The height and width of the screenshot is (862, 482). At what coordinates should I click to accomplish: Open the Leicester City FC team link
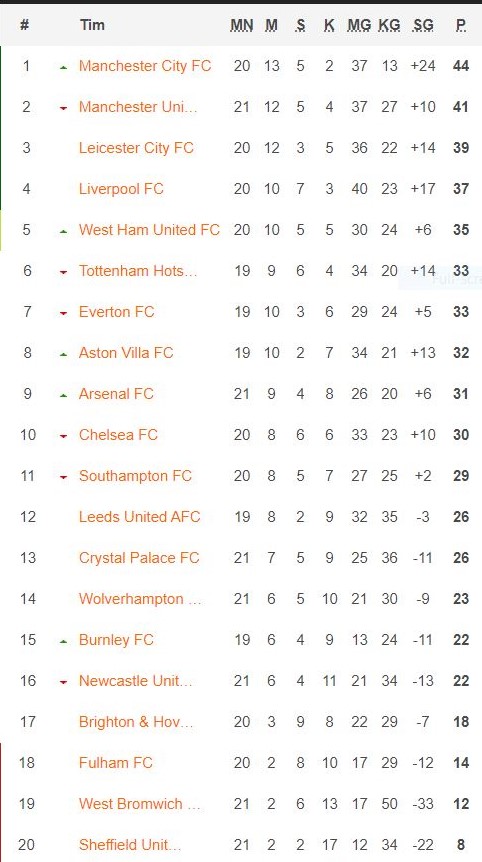(x=136, y=148)
